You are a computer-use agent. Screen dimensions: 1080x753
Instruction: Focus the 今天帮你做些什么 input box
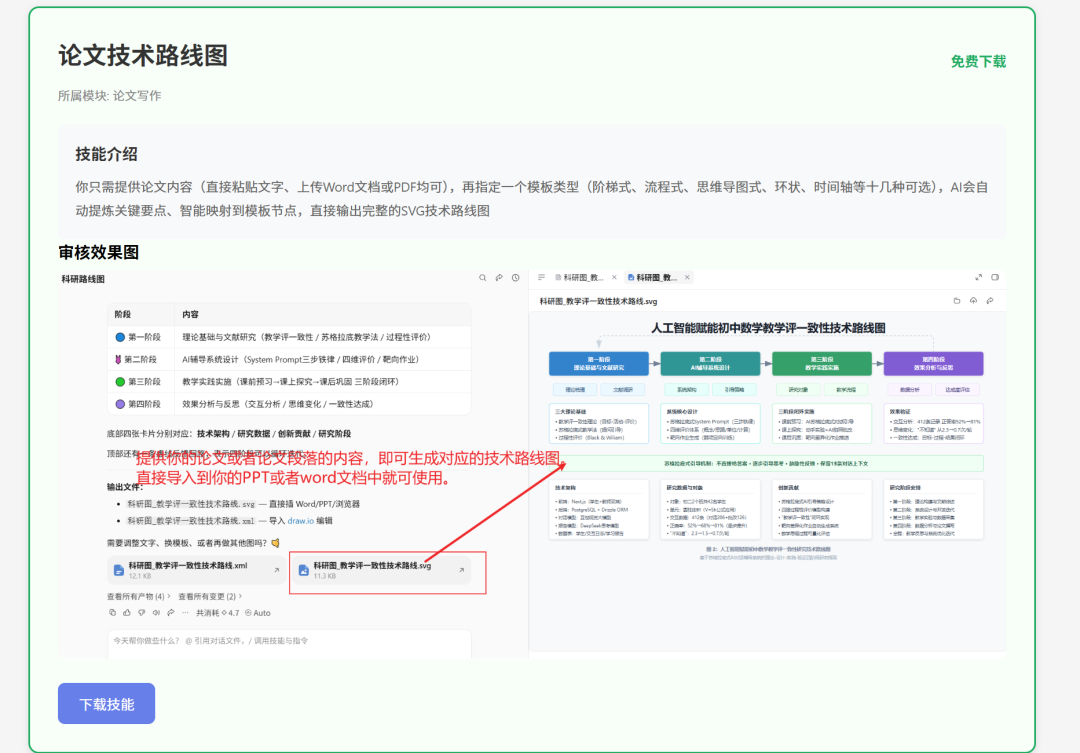tap(289, 642)
